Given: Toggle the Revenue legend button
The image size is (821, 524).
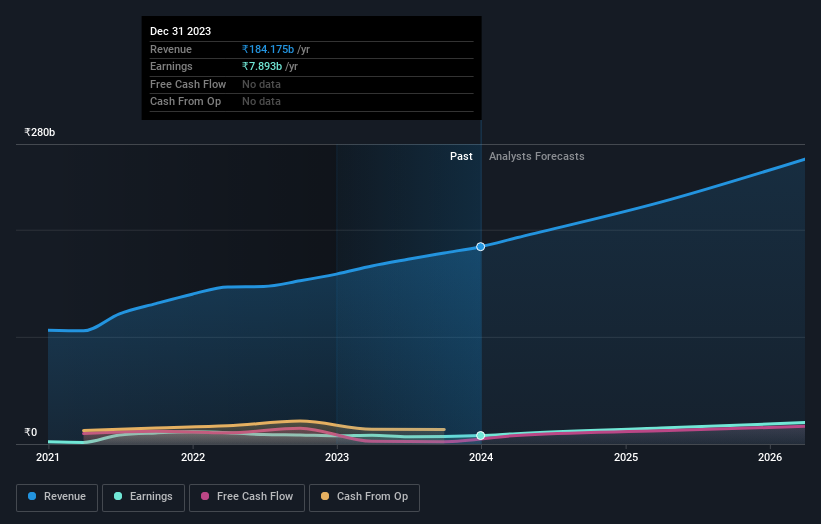Looking at the screenshot, I should 57,497.
